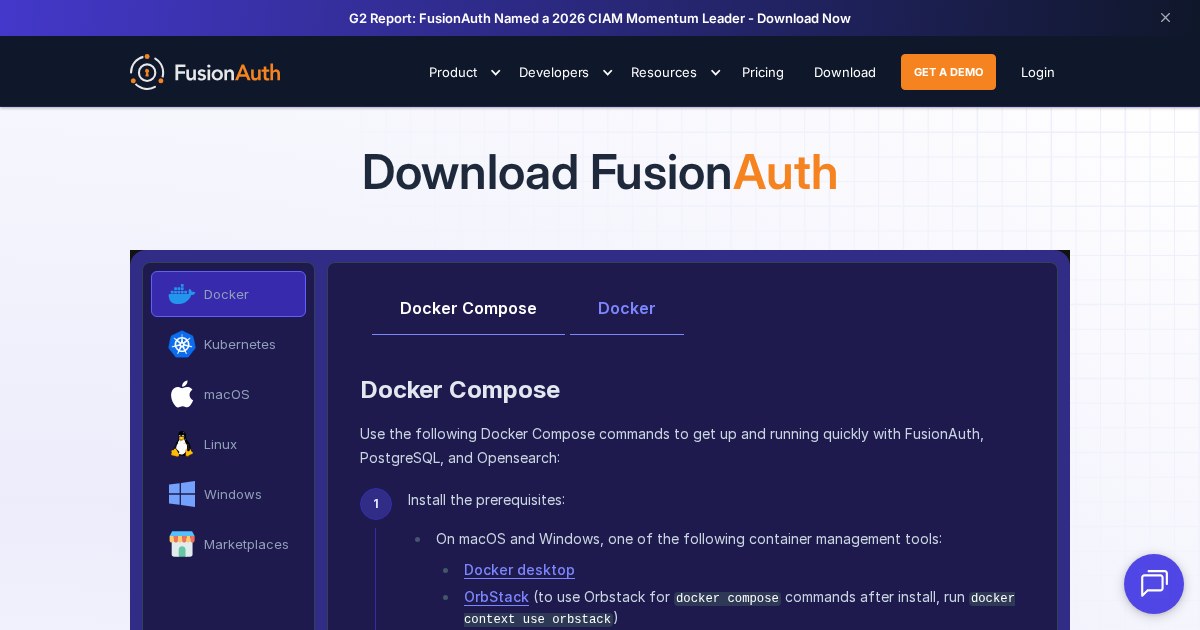The height and width of the screenshot is (630, 1200).
Task: Click the FusionAuth logo icon
Action: pyautogui.click(x=147, y=72)
